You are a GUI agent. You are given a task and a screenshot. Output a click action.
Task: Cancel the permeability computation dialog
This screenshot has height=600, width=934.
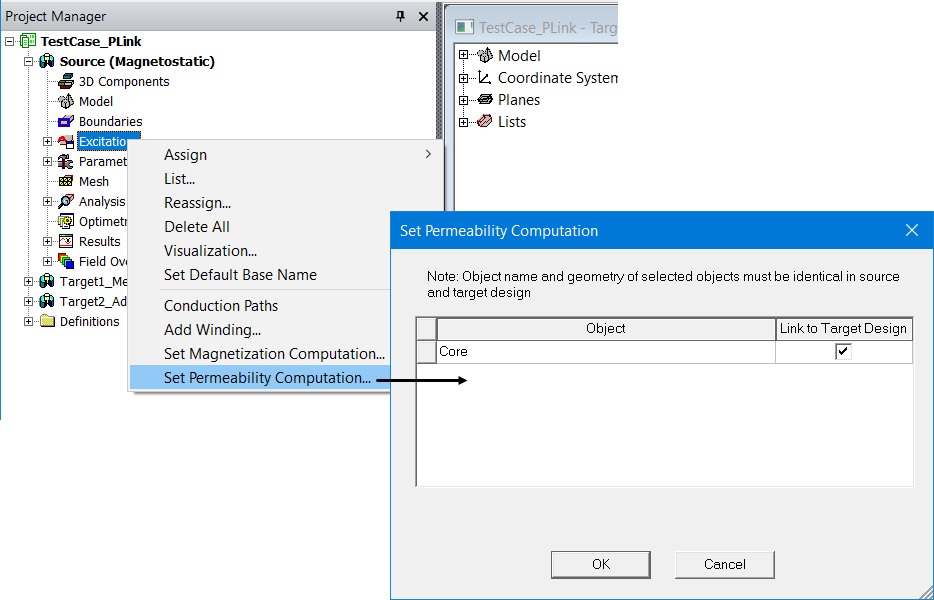(724, 564)
